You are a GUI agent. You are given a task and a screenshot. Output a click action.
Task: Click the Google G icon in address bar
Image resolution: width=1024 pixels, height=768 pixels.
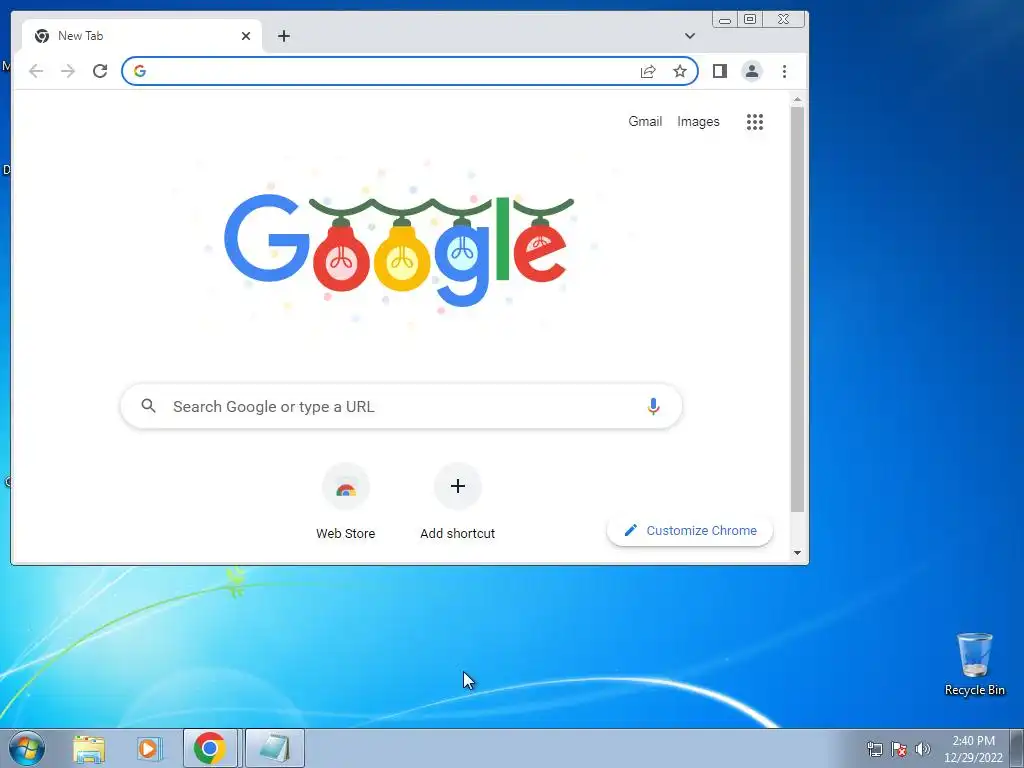click(x=140, y=71)
